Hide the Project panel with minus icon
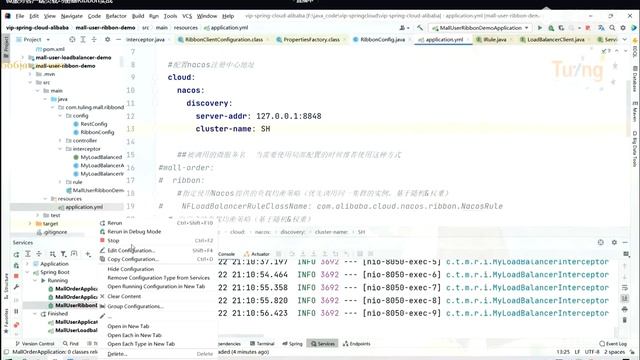The height and width of the screenshot is (360, 640). [118, 40]
